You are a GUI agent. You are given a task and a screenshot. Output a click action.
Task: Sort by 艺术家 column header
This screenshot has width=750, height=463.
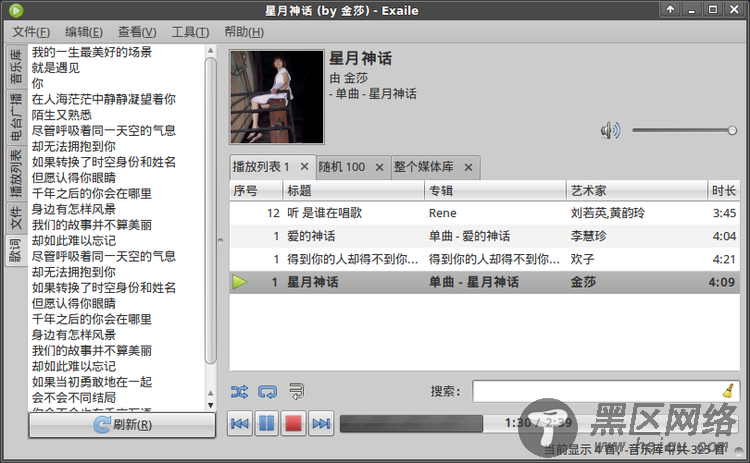tap(637, 190)
